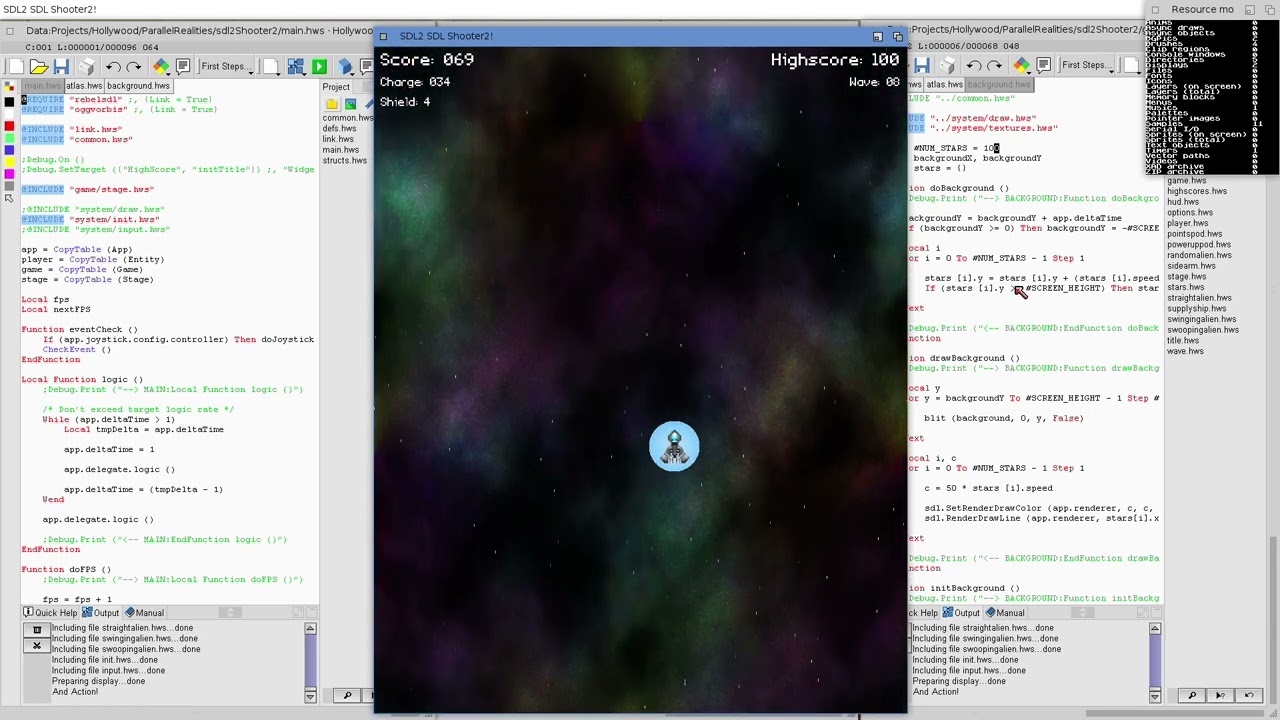Undo the last edit in right editor

(x=973, y=66)
